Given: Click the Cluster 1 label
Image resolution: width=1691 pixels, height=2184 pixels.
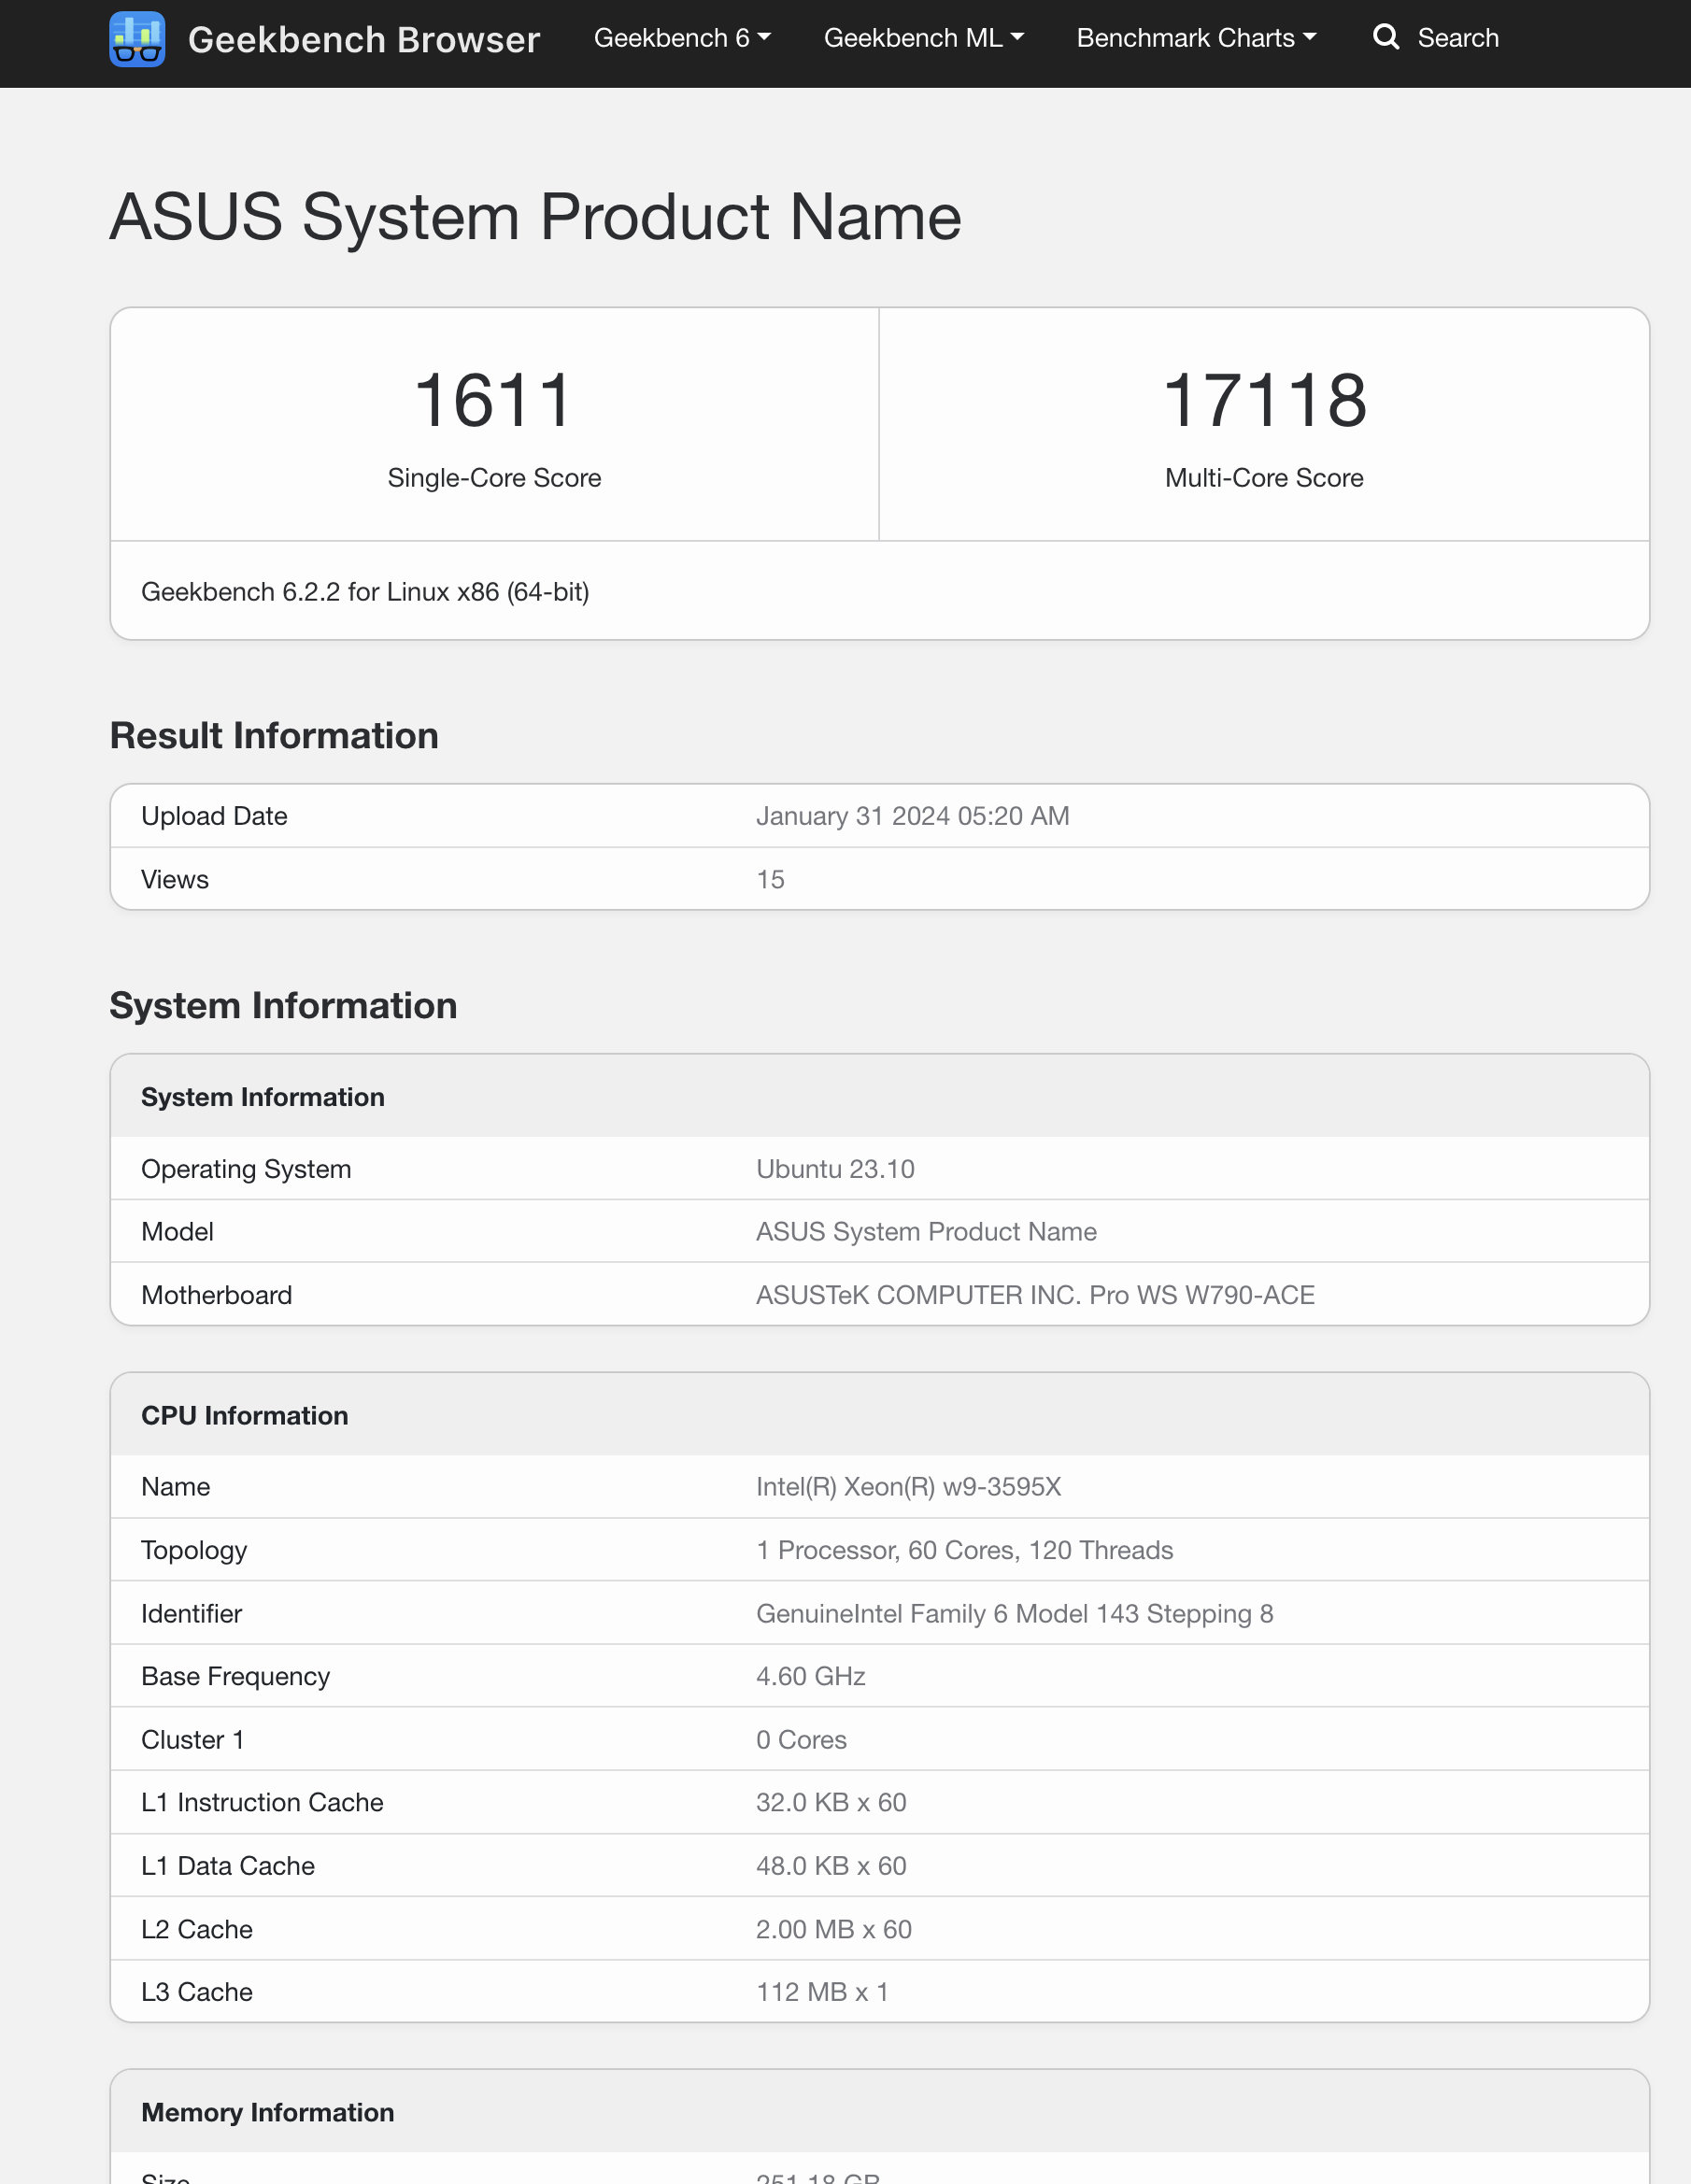Looking at the screenshot, I should tap(192, 1740).
